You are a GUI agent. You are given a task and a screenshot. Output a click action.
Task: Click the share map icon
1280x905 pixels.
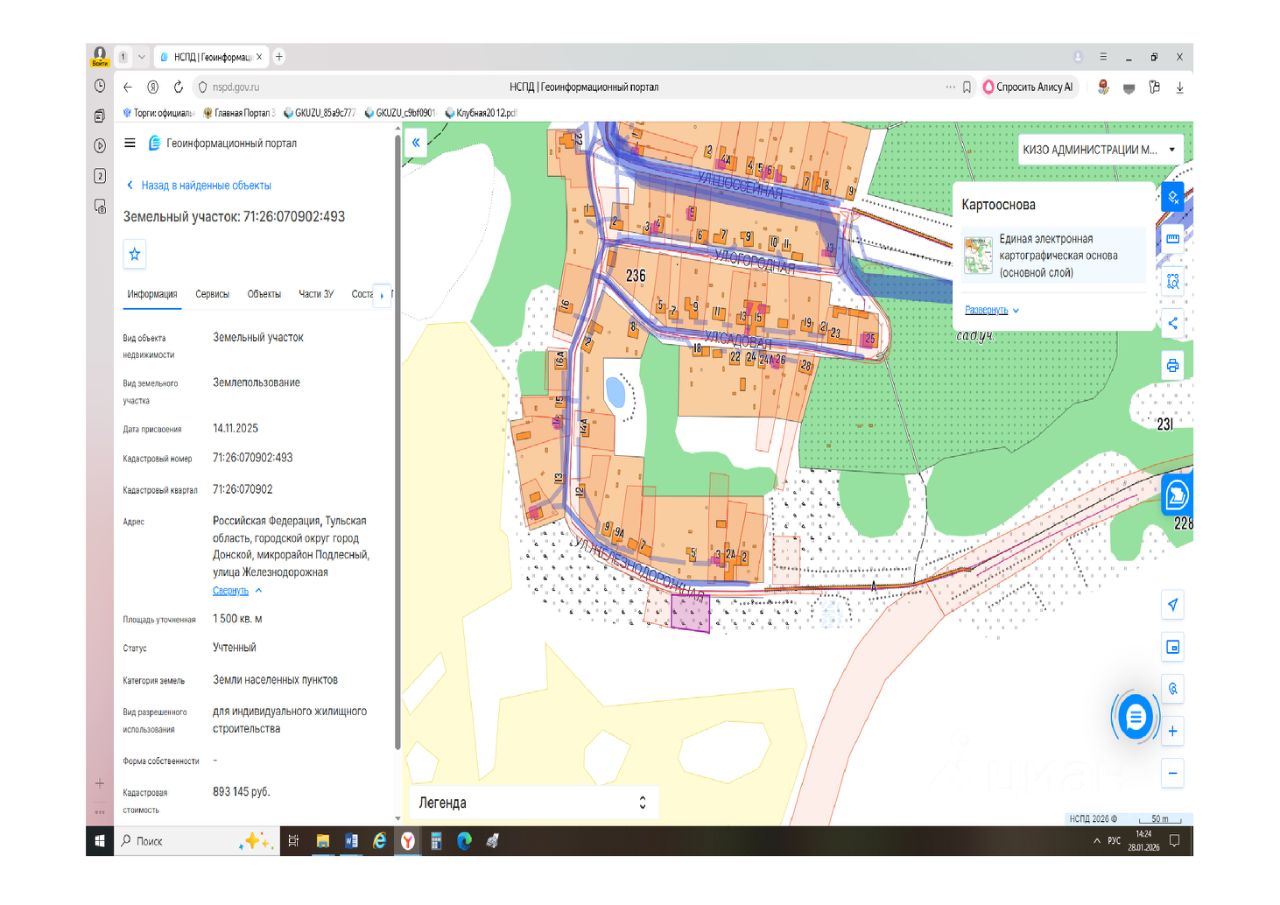pyautogui.click(x=1173, y=323)
